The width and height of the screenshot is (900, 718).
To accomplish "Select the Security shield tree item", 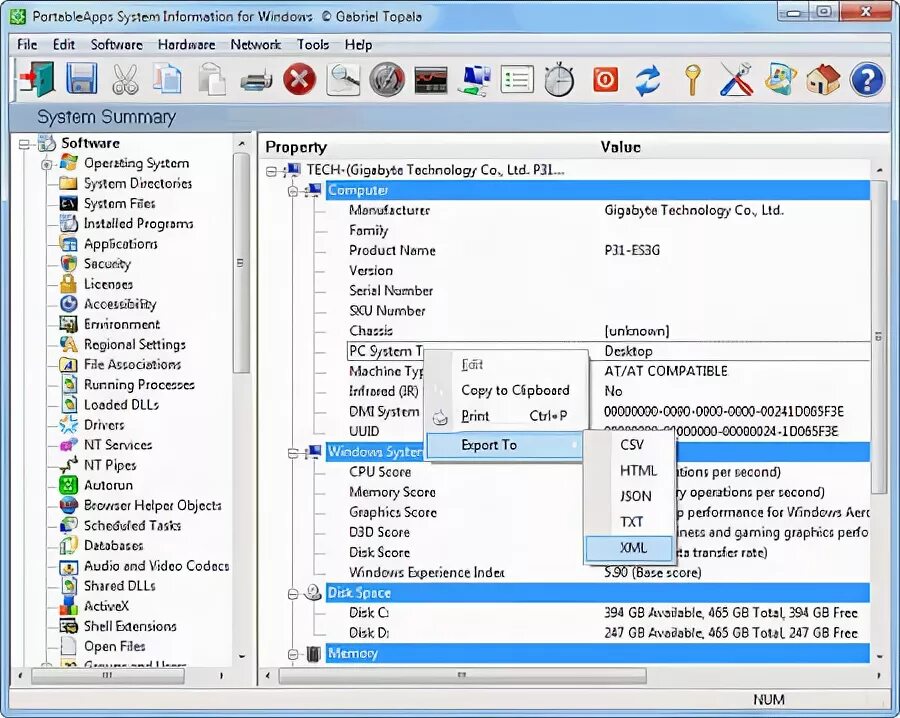I will (107, 264).
